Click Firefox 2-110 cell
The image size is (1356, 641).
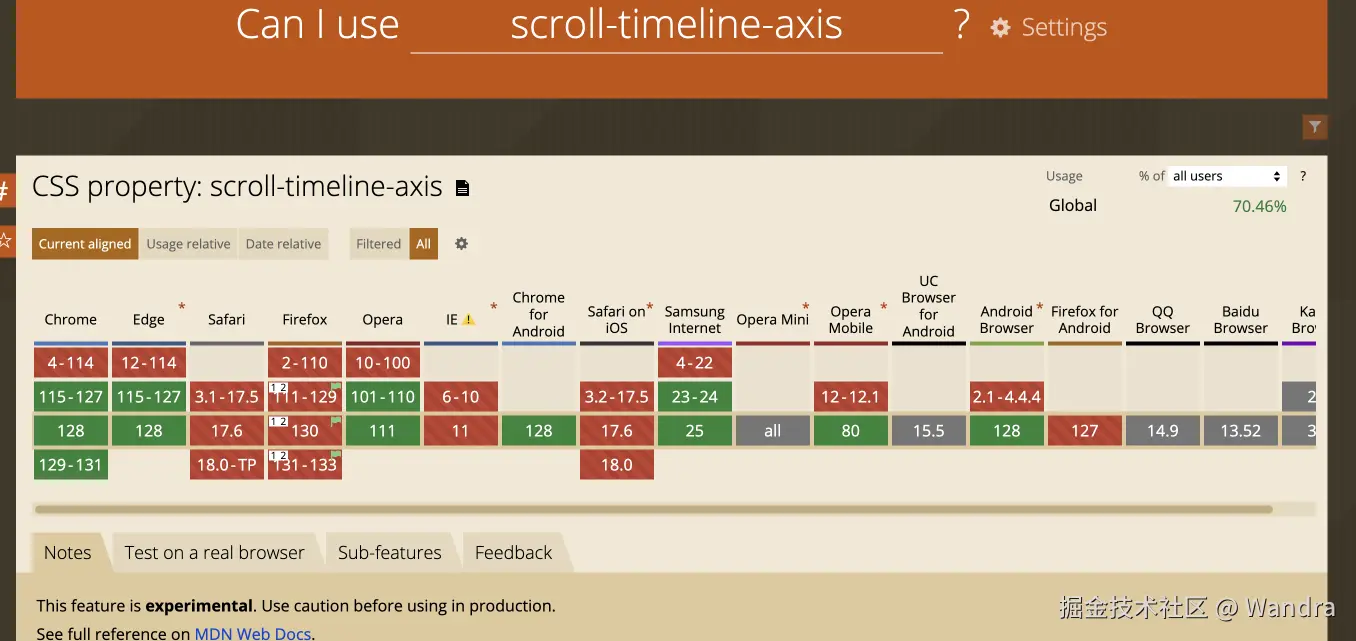[x=305, y=363]
